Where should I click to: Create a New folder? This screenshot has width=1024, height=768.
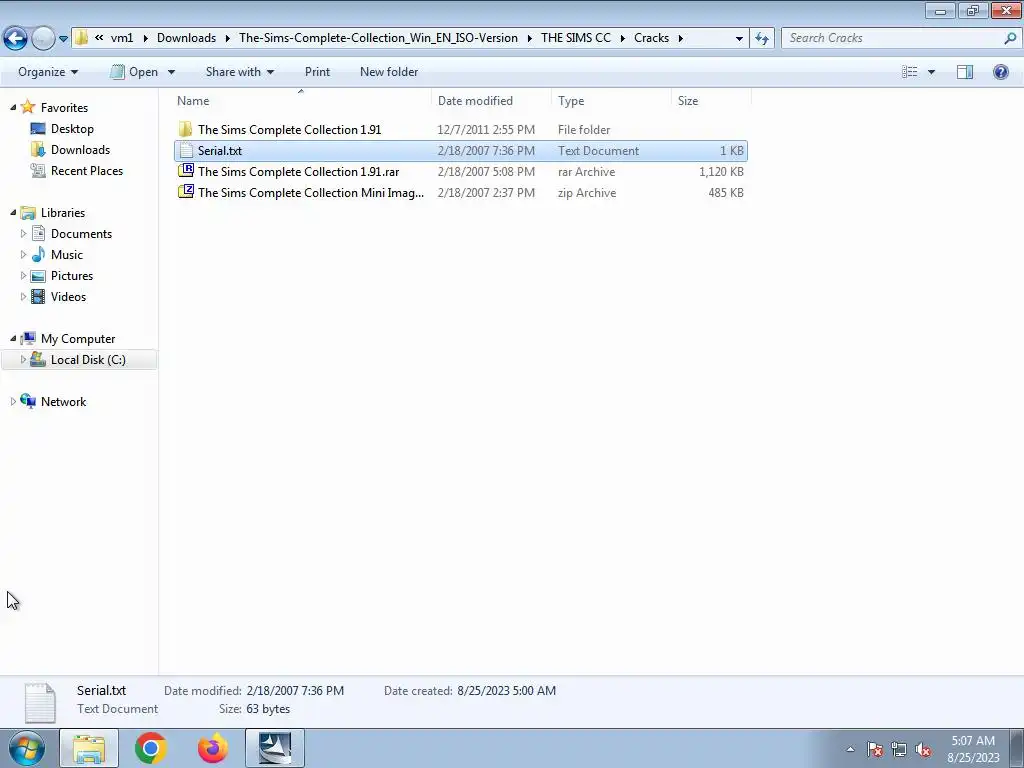click(389, 72)
